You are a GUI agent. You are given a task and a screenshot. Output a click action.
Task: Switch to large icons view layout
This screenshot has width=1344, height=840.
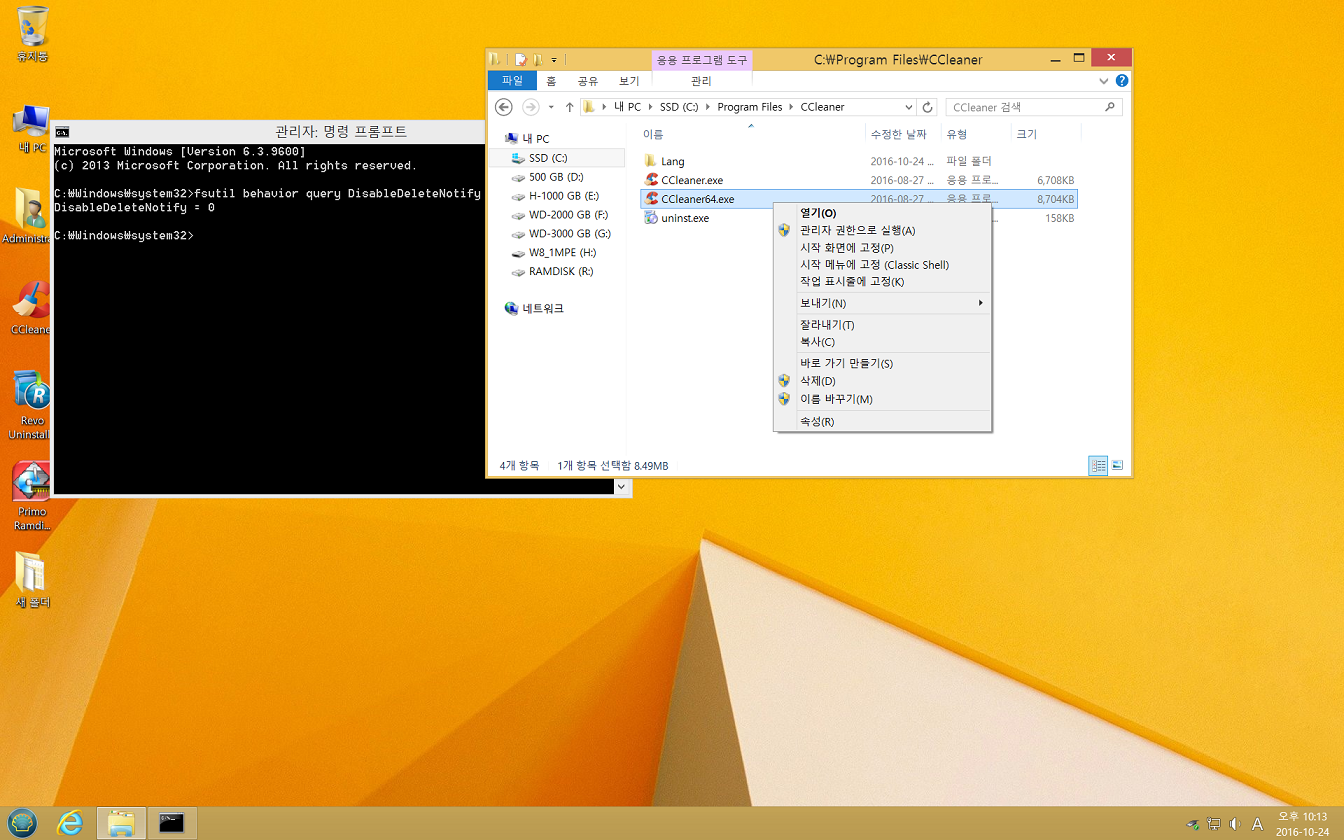tap(1118, 465)
